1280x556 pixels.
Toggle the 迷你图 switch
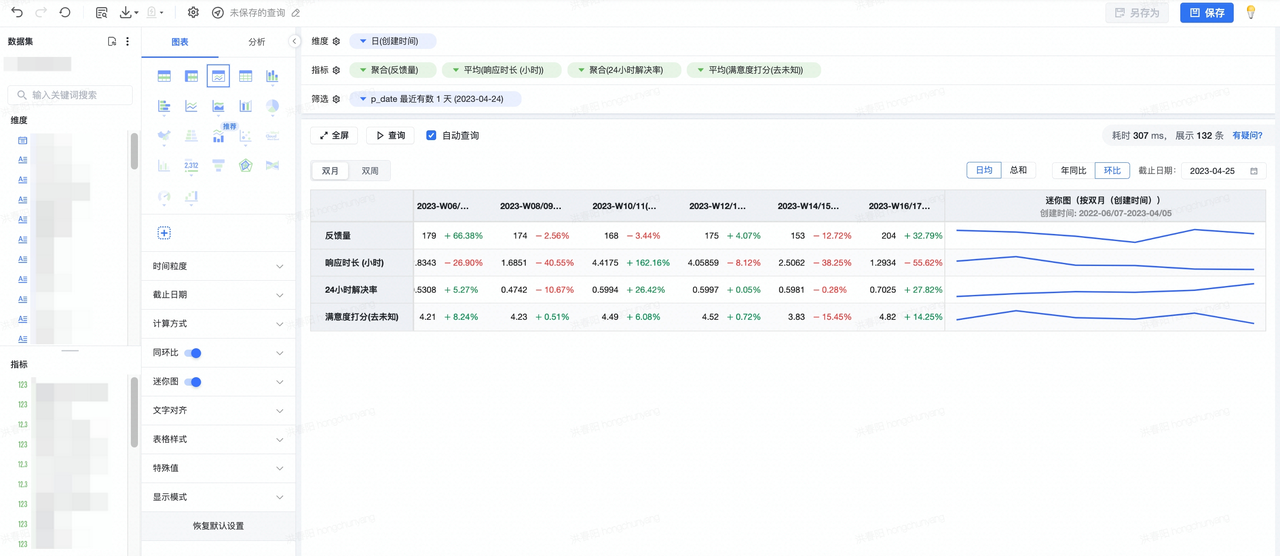coord(194,382)
